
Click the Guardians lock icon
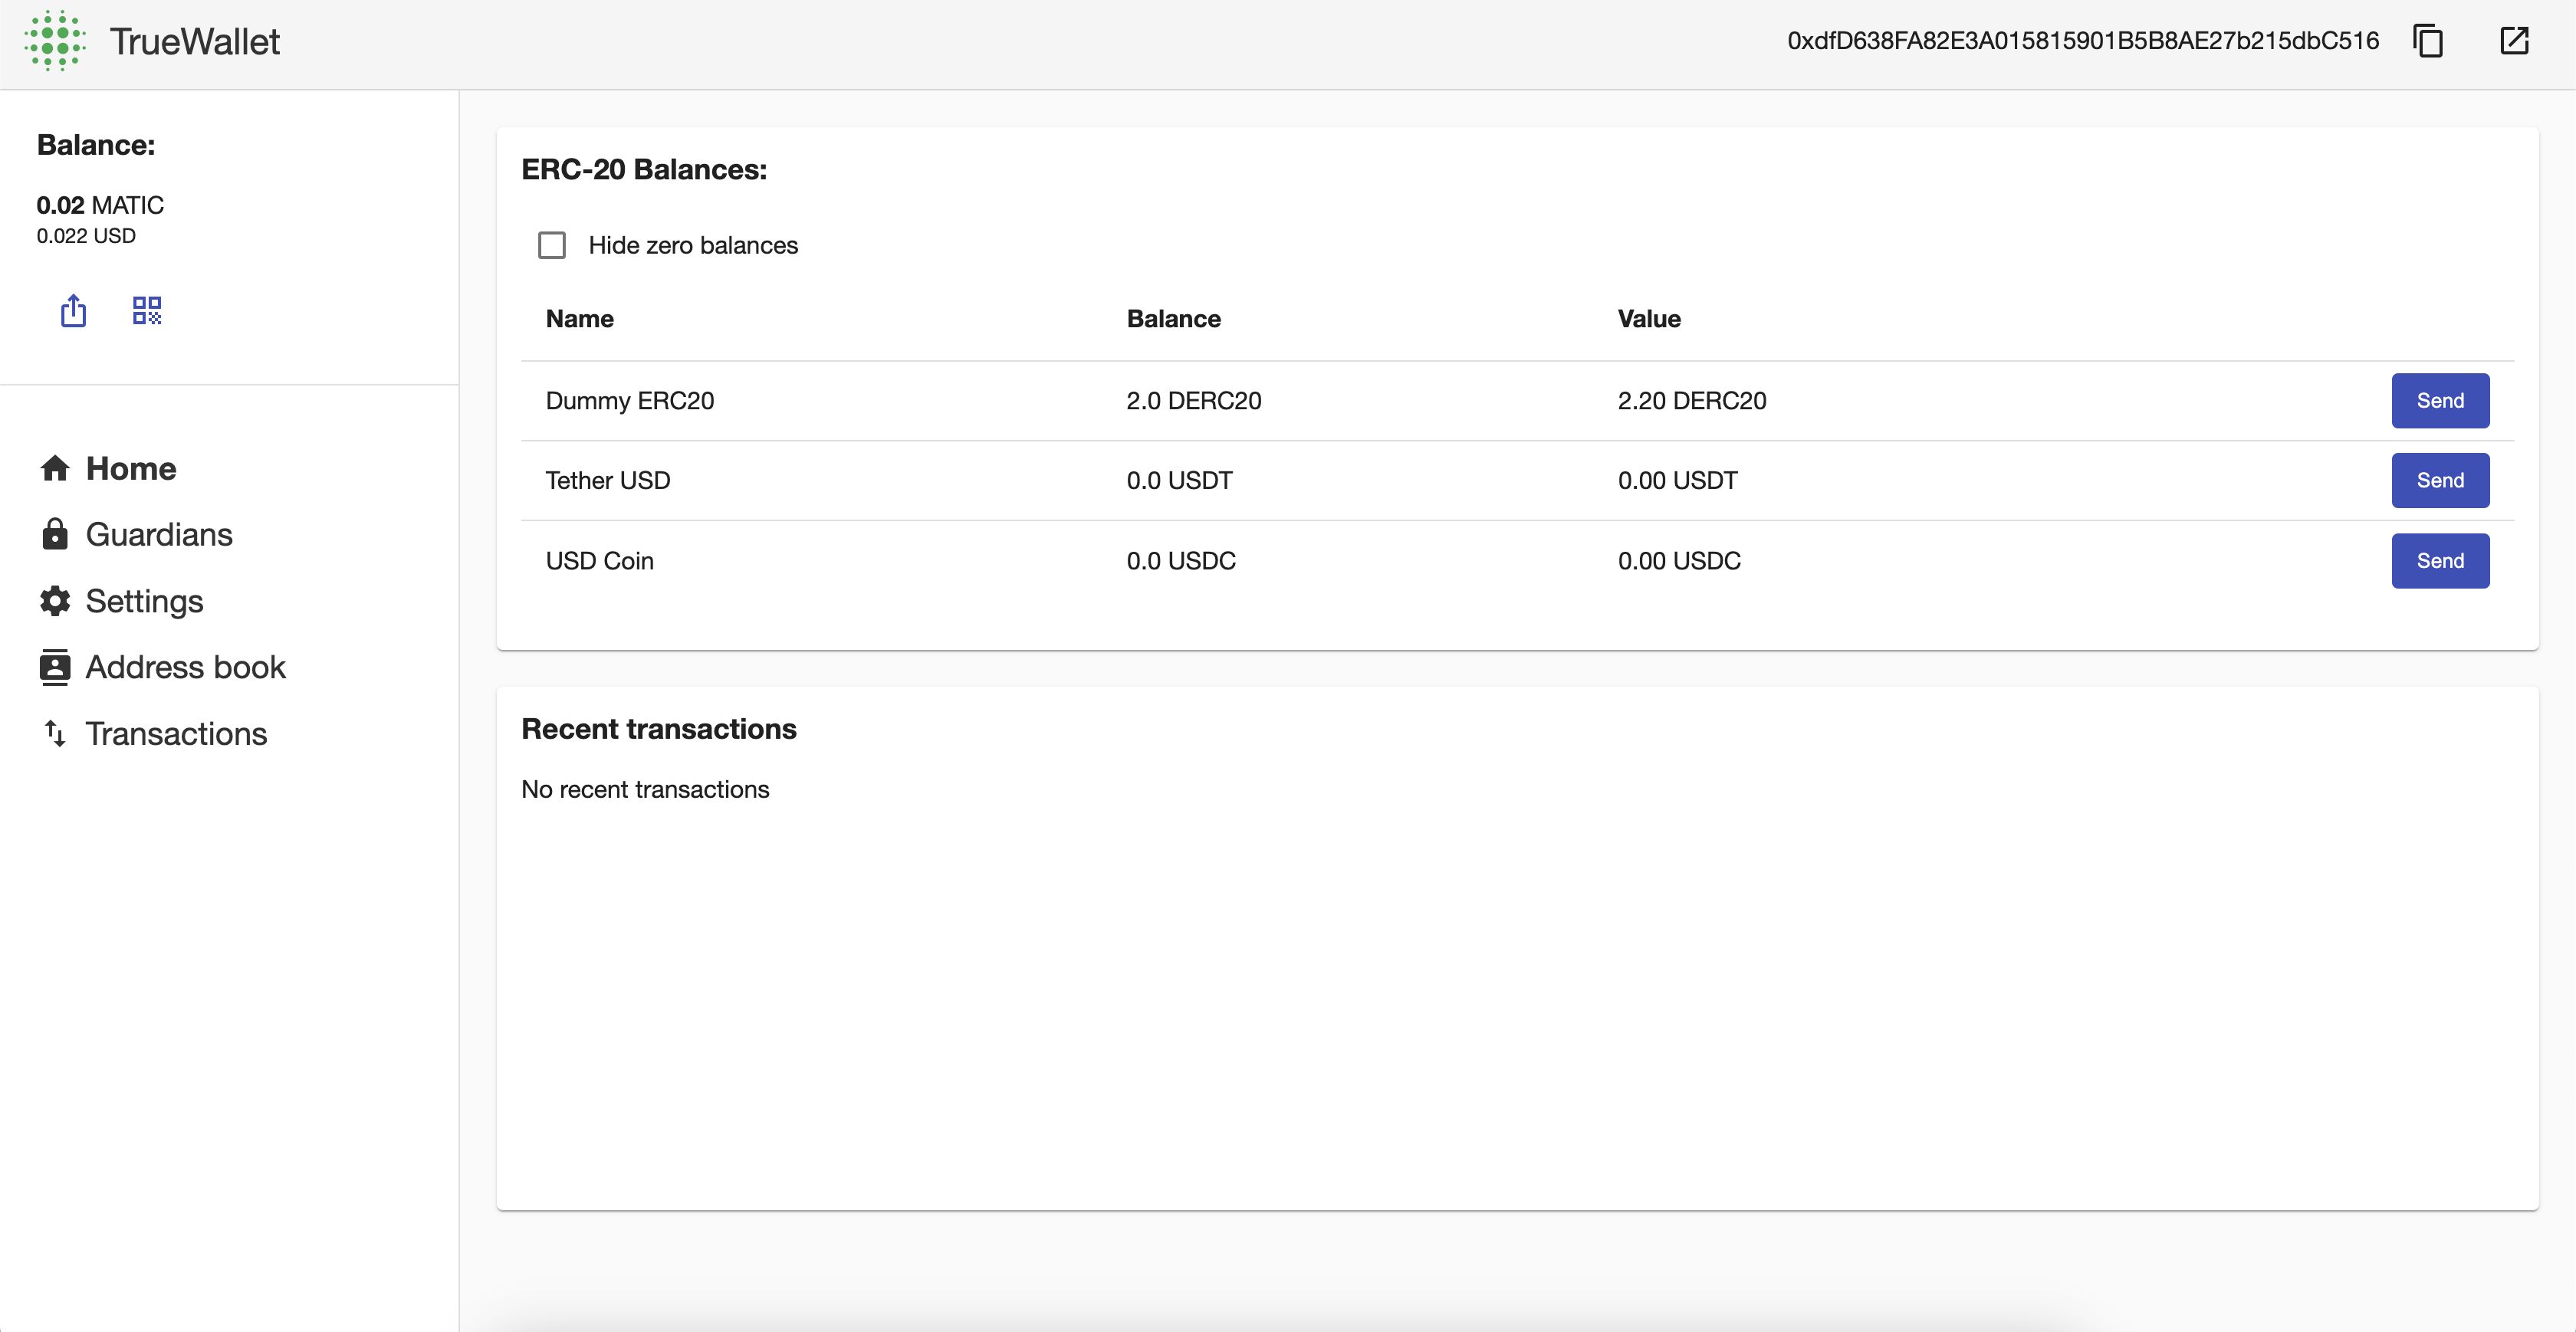click(x=55, y=534)
